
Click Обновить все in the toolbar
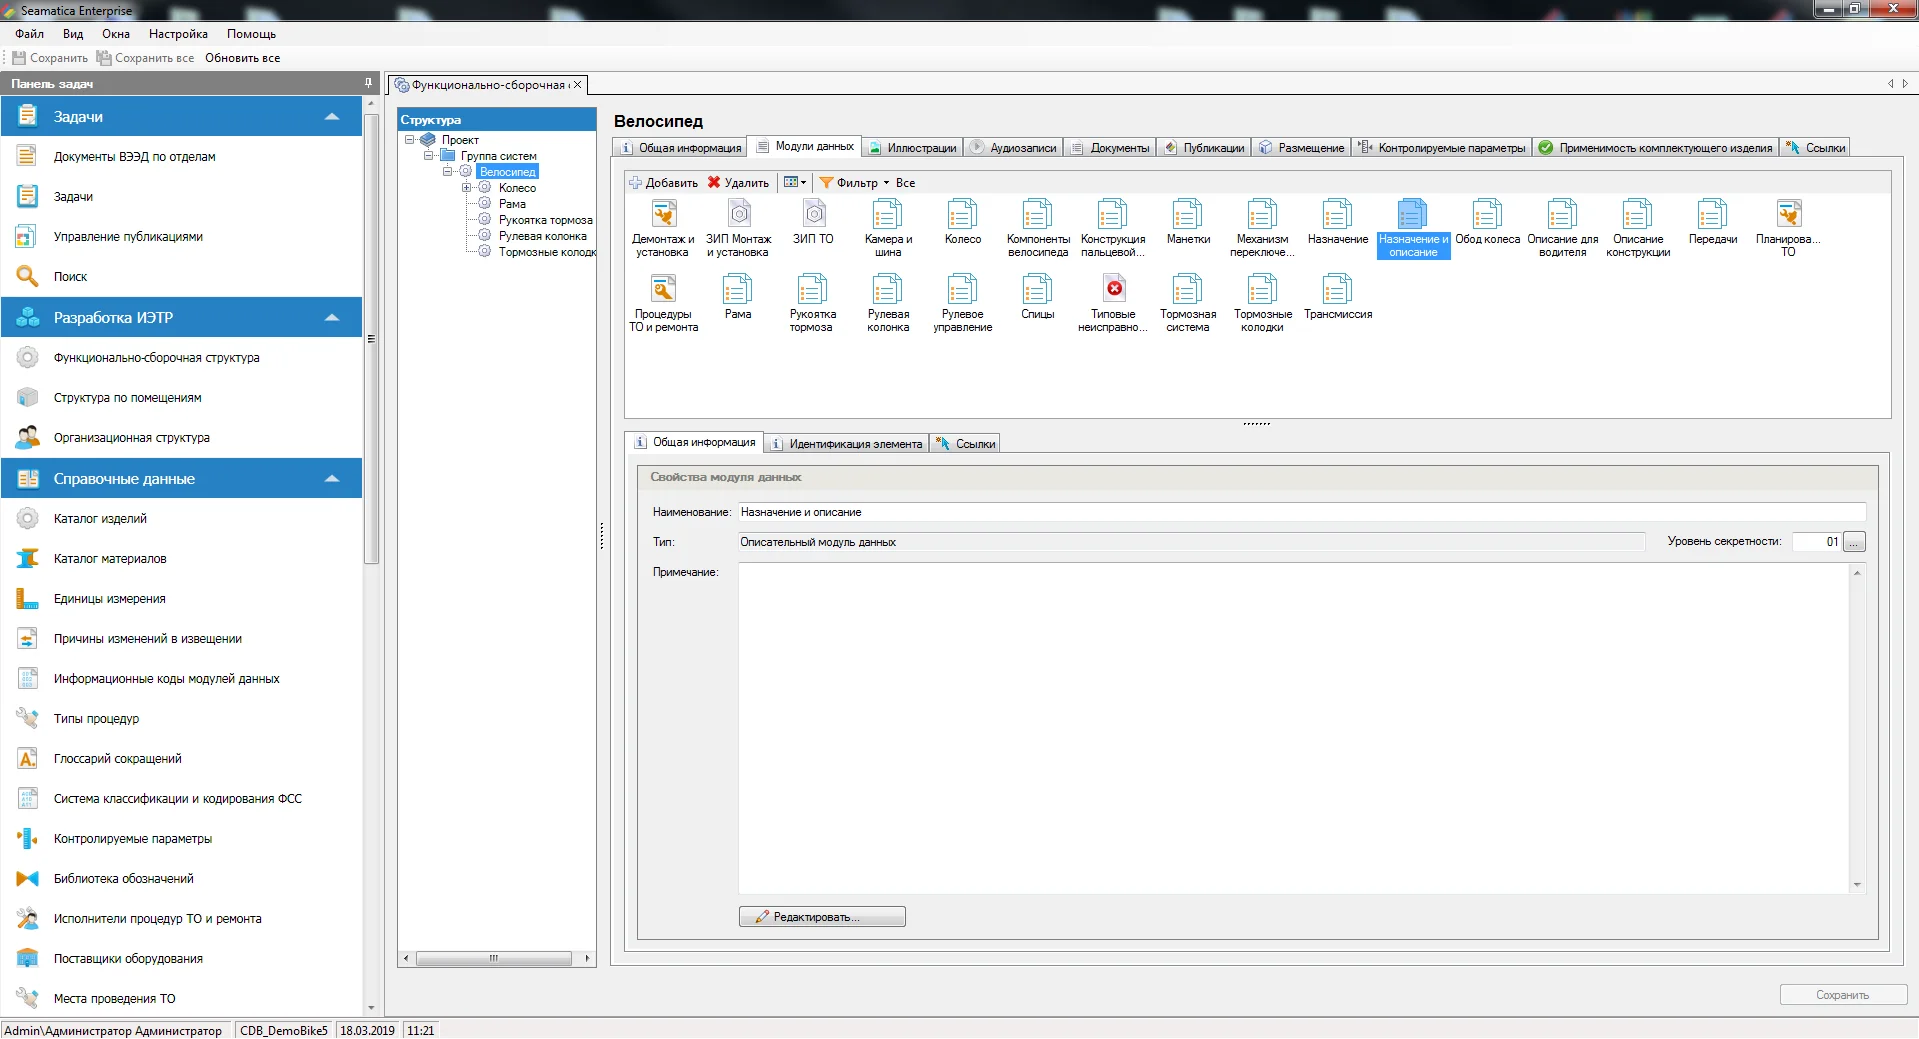[243, 58]
